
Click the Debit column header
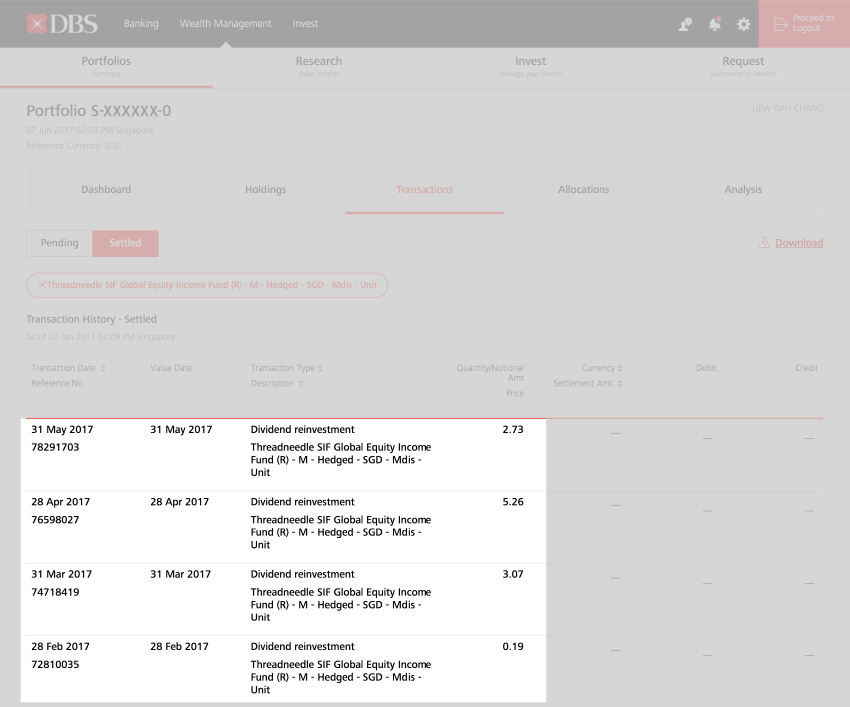[706, 368]
